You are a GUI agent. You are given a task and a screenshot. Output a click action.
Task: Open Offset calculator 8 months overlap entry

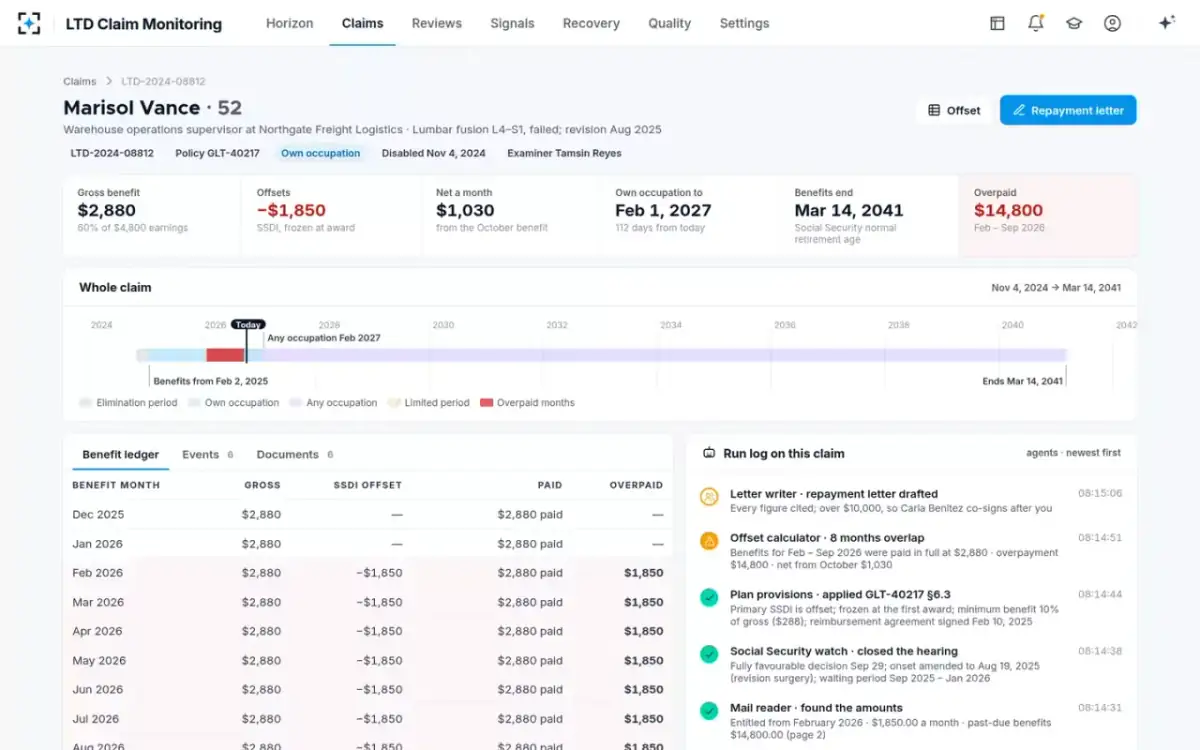pos(910,551)
